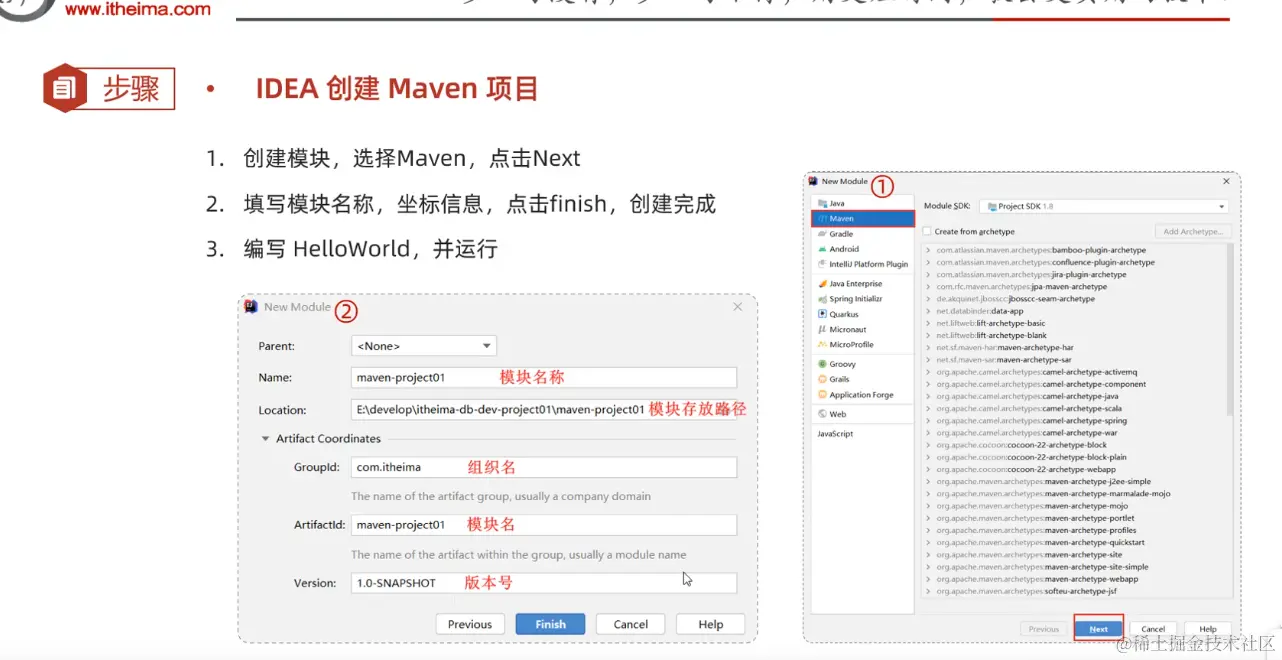Click Help beside Finish dialog's Cancel
Image resolution: width=1282 pixels, height=660 pixels.
click(x=711, y=624)
